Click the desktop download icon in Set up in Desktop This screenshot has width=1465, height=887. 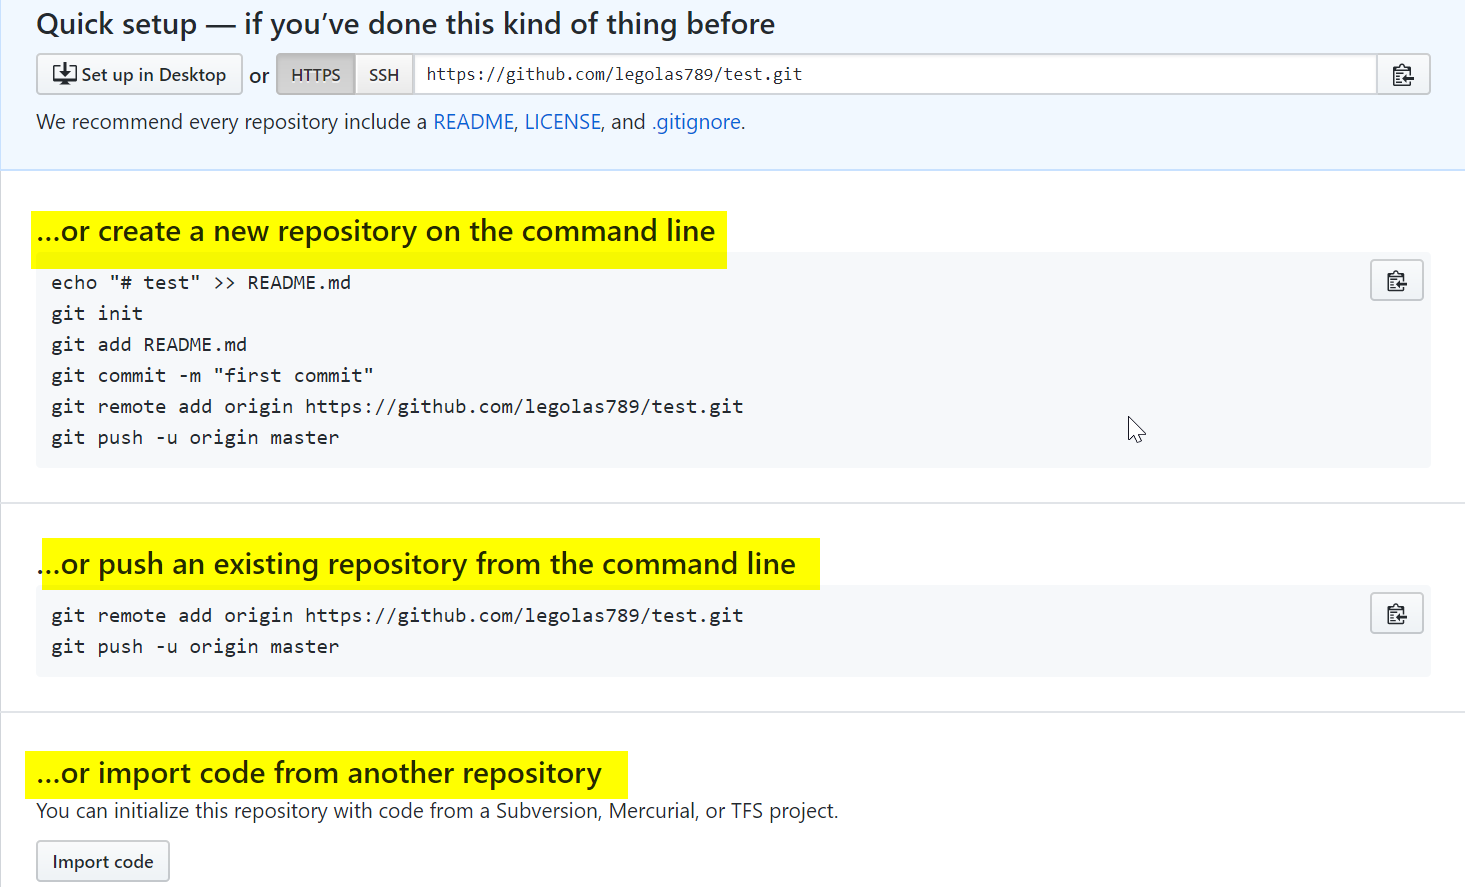tap(65, 74)
